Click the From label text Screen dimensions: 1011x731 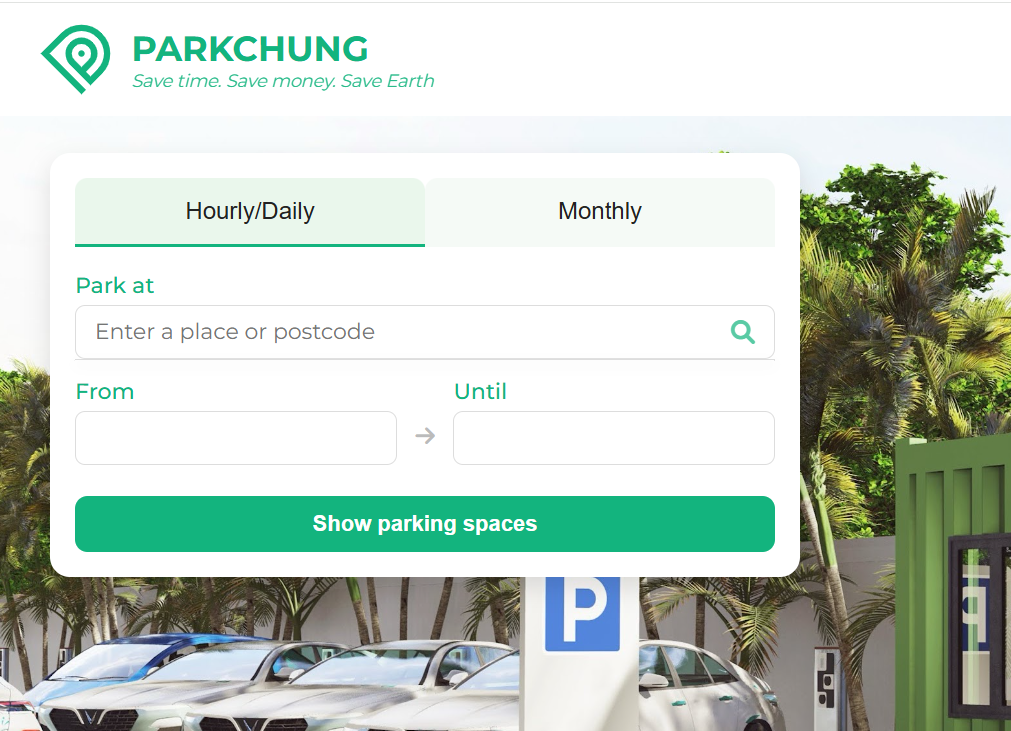click(x=105, y=391)
